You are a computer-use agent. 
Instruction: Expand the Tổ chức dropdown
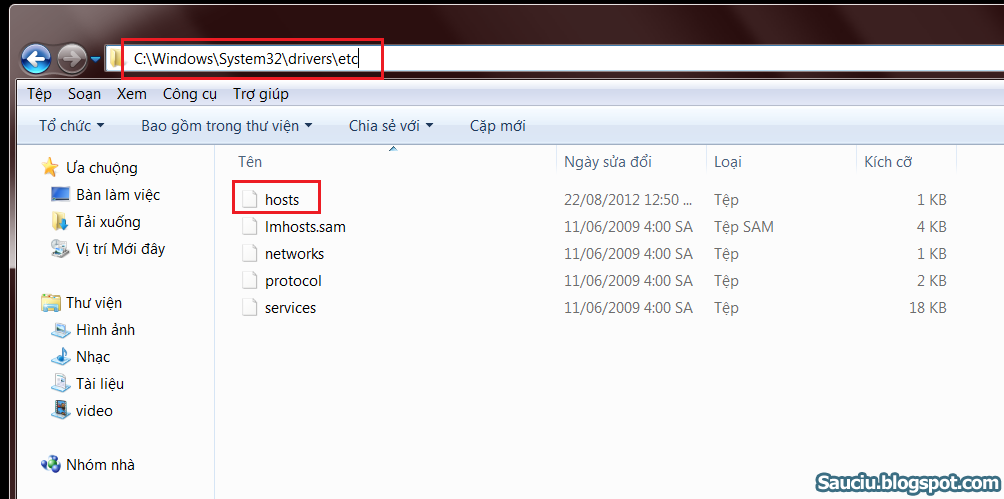click(71, 126)
